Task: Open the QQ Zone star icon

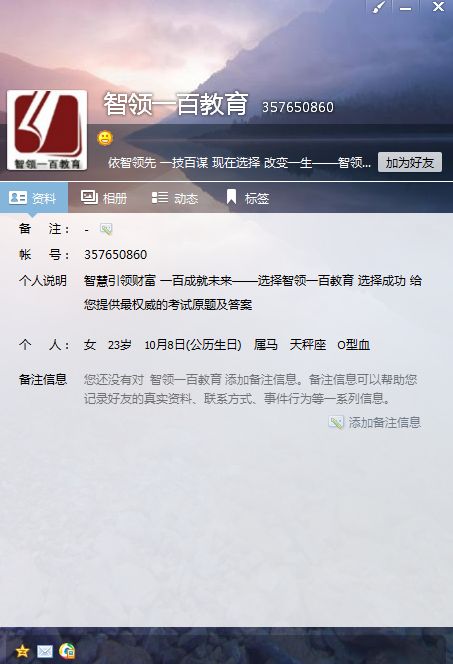Action: pyautogui.click(x=22, y=650)
